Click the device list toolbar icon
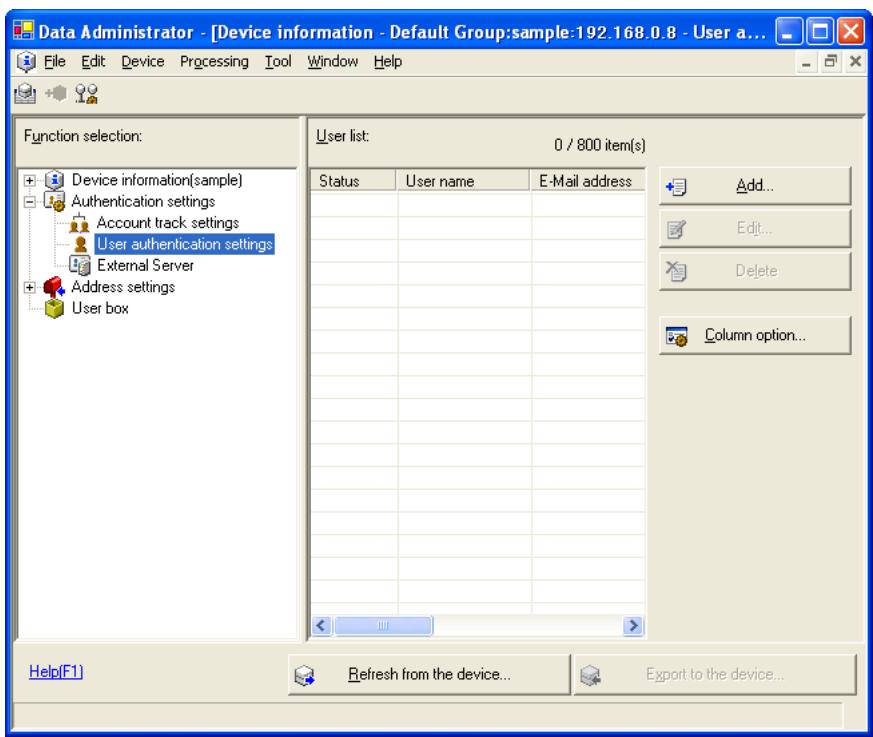This screenshot has height=737, width=873. [x=25, y=94]
